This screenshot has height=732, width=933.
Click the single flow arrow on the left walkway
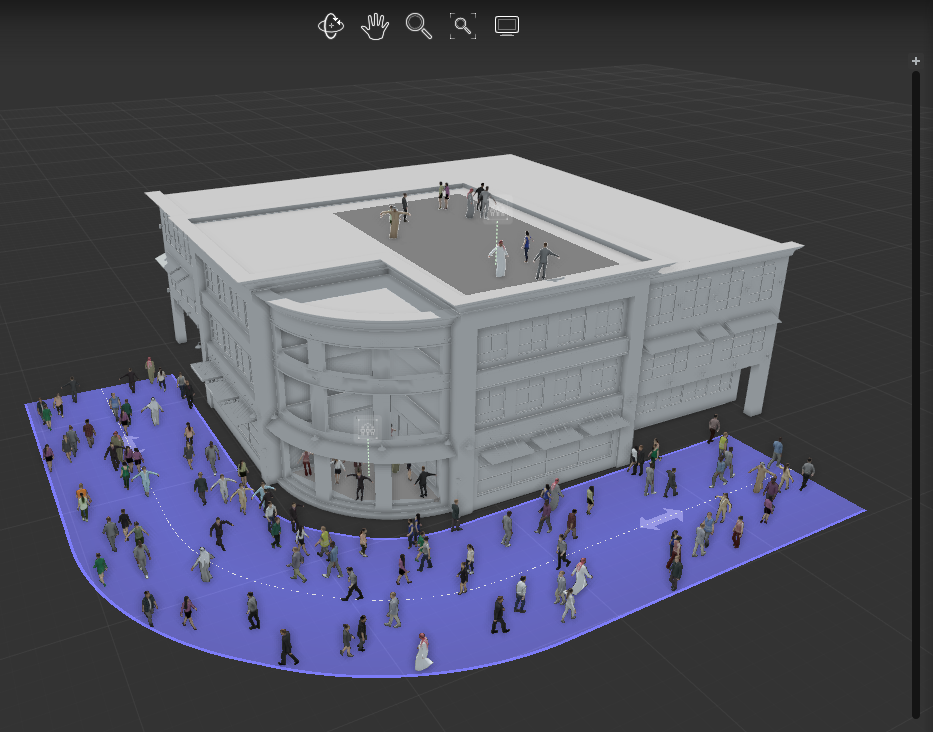(x=129, y=443)
